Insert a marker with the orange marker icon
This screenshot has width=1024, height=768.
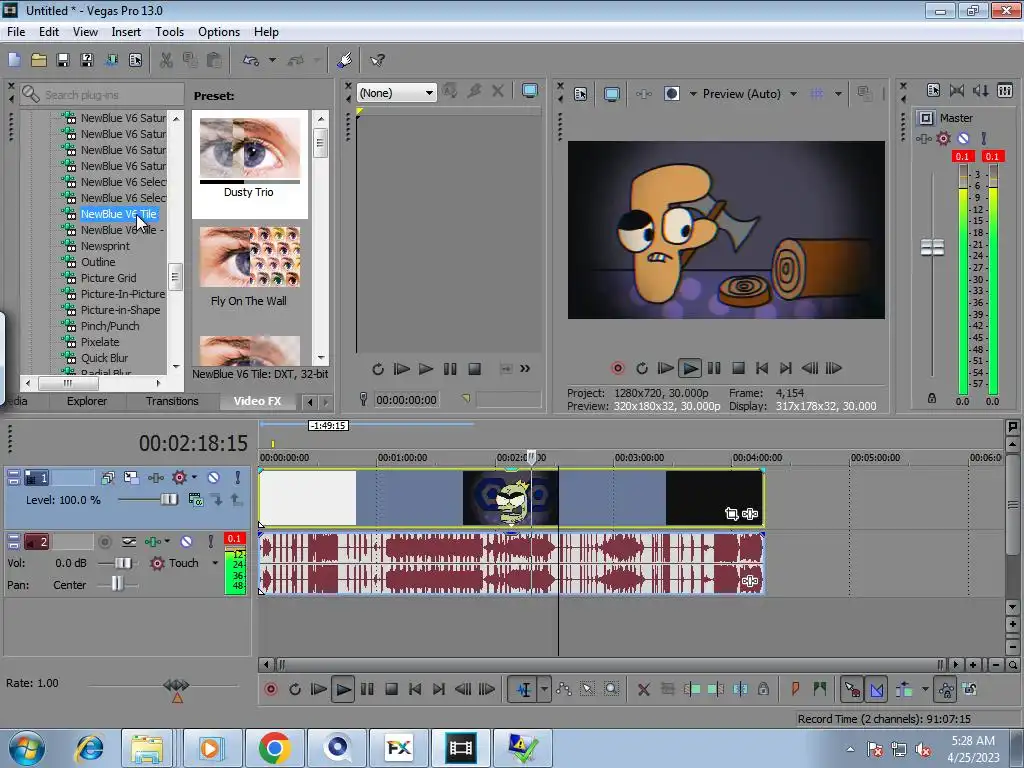point(795,689)
